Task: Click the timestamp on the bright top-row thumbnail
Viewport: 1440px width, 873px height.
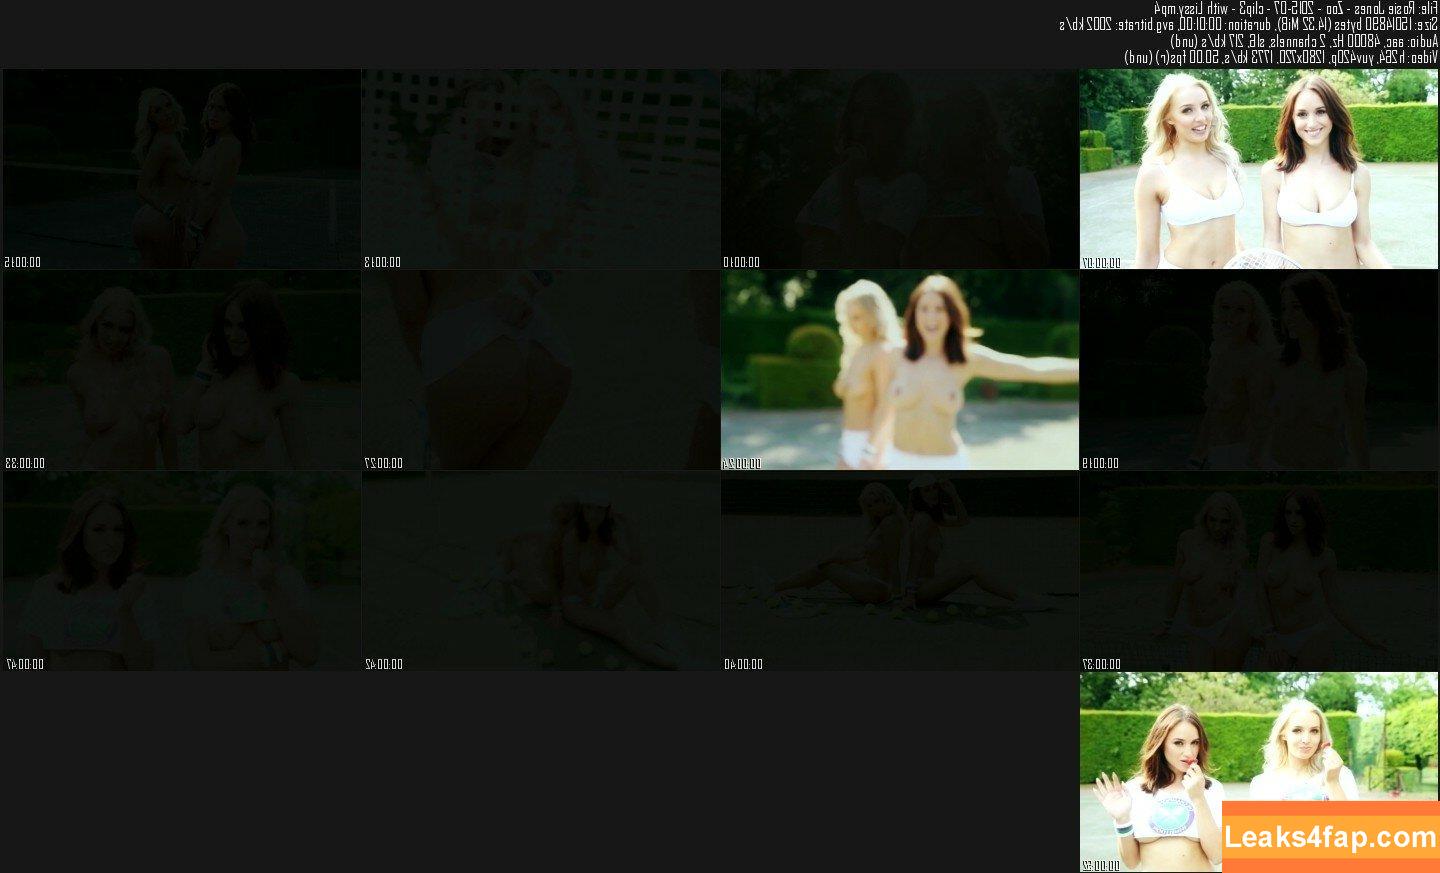Action: point(1101,262)
